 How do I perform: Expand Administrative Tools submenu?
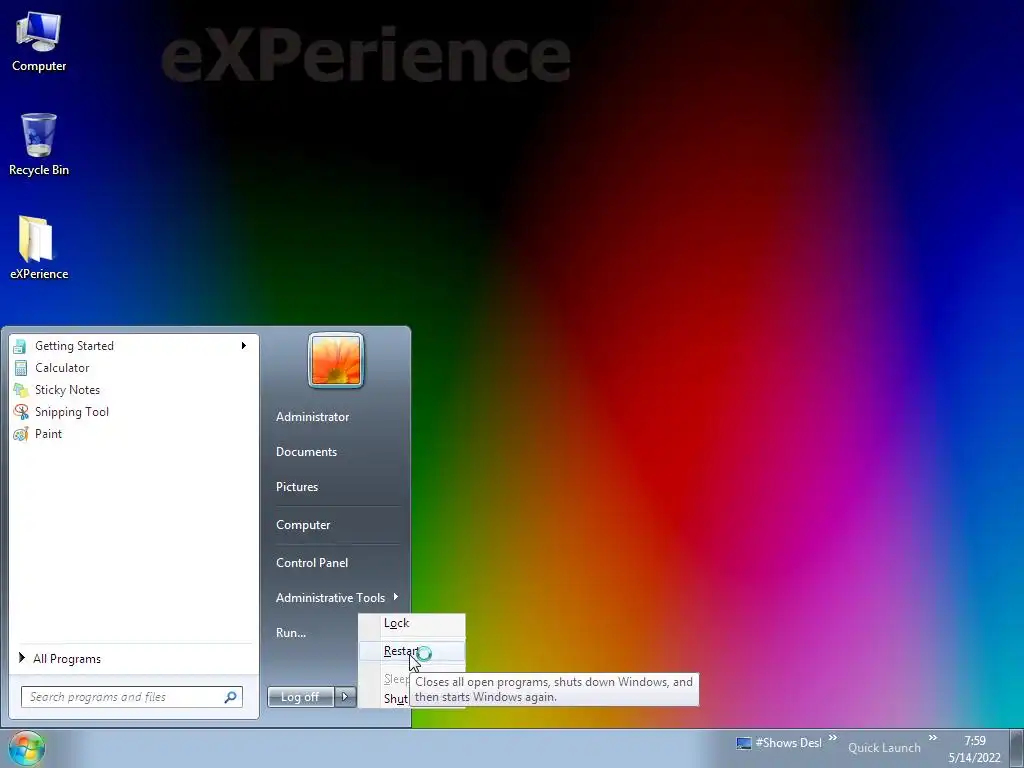click(x=337, y=598)
